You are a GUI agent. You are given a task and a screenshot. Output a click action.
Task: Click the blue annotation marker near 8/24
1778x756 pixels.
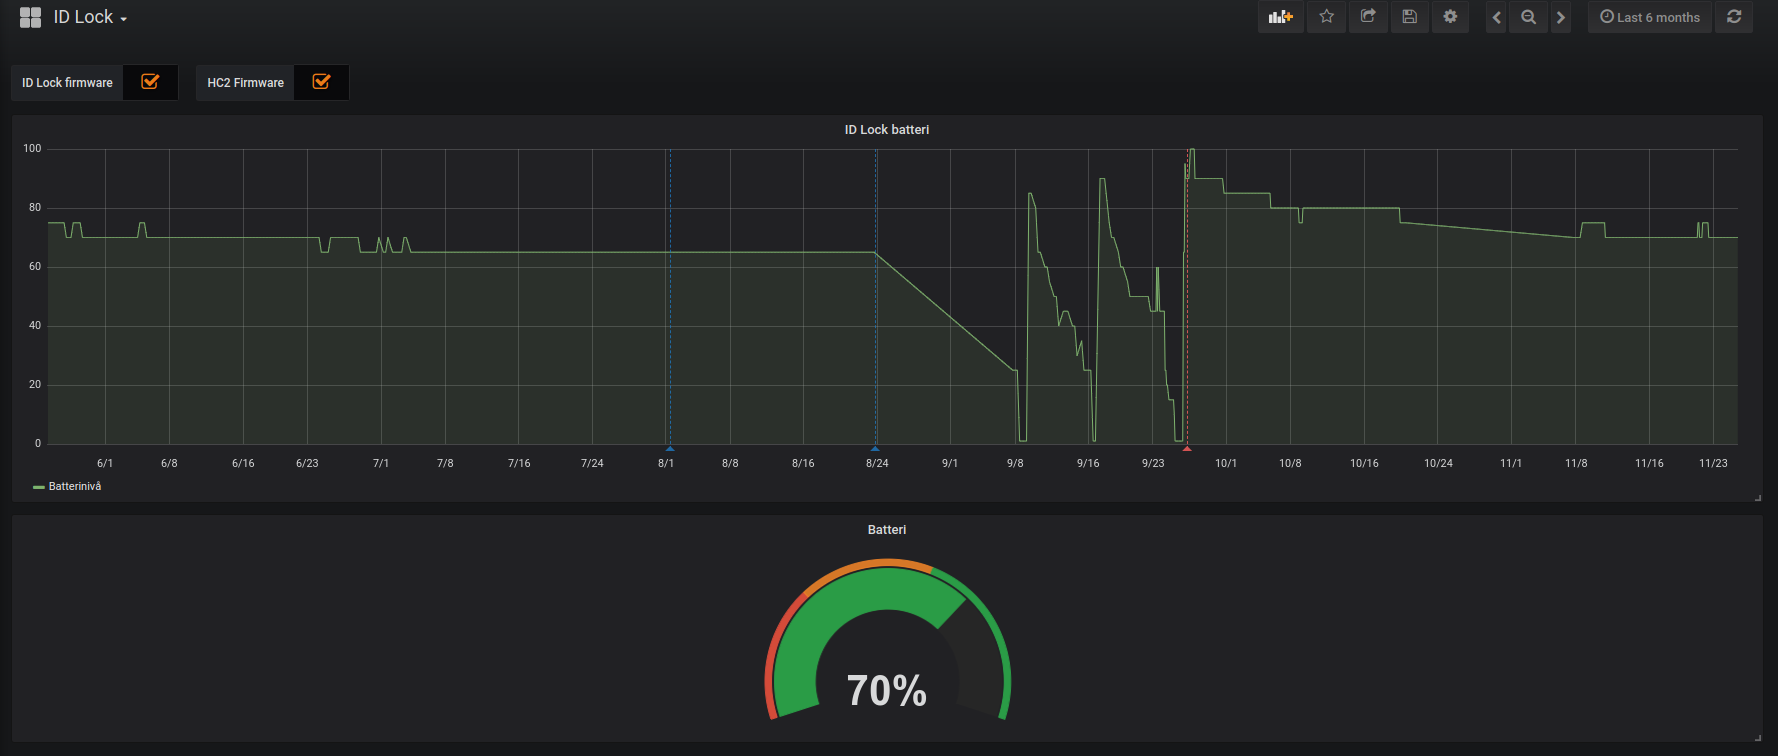[875, 449]
